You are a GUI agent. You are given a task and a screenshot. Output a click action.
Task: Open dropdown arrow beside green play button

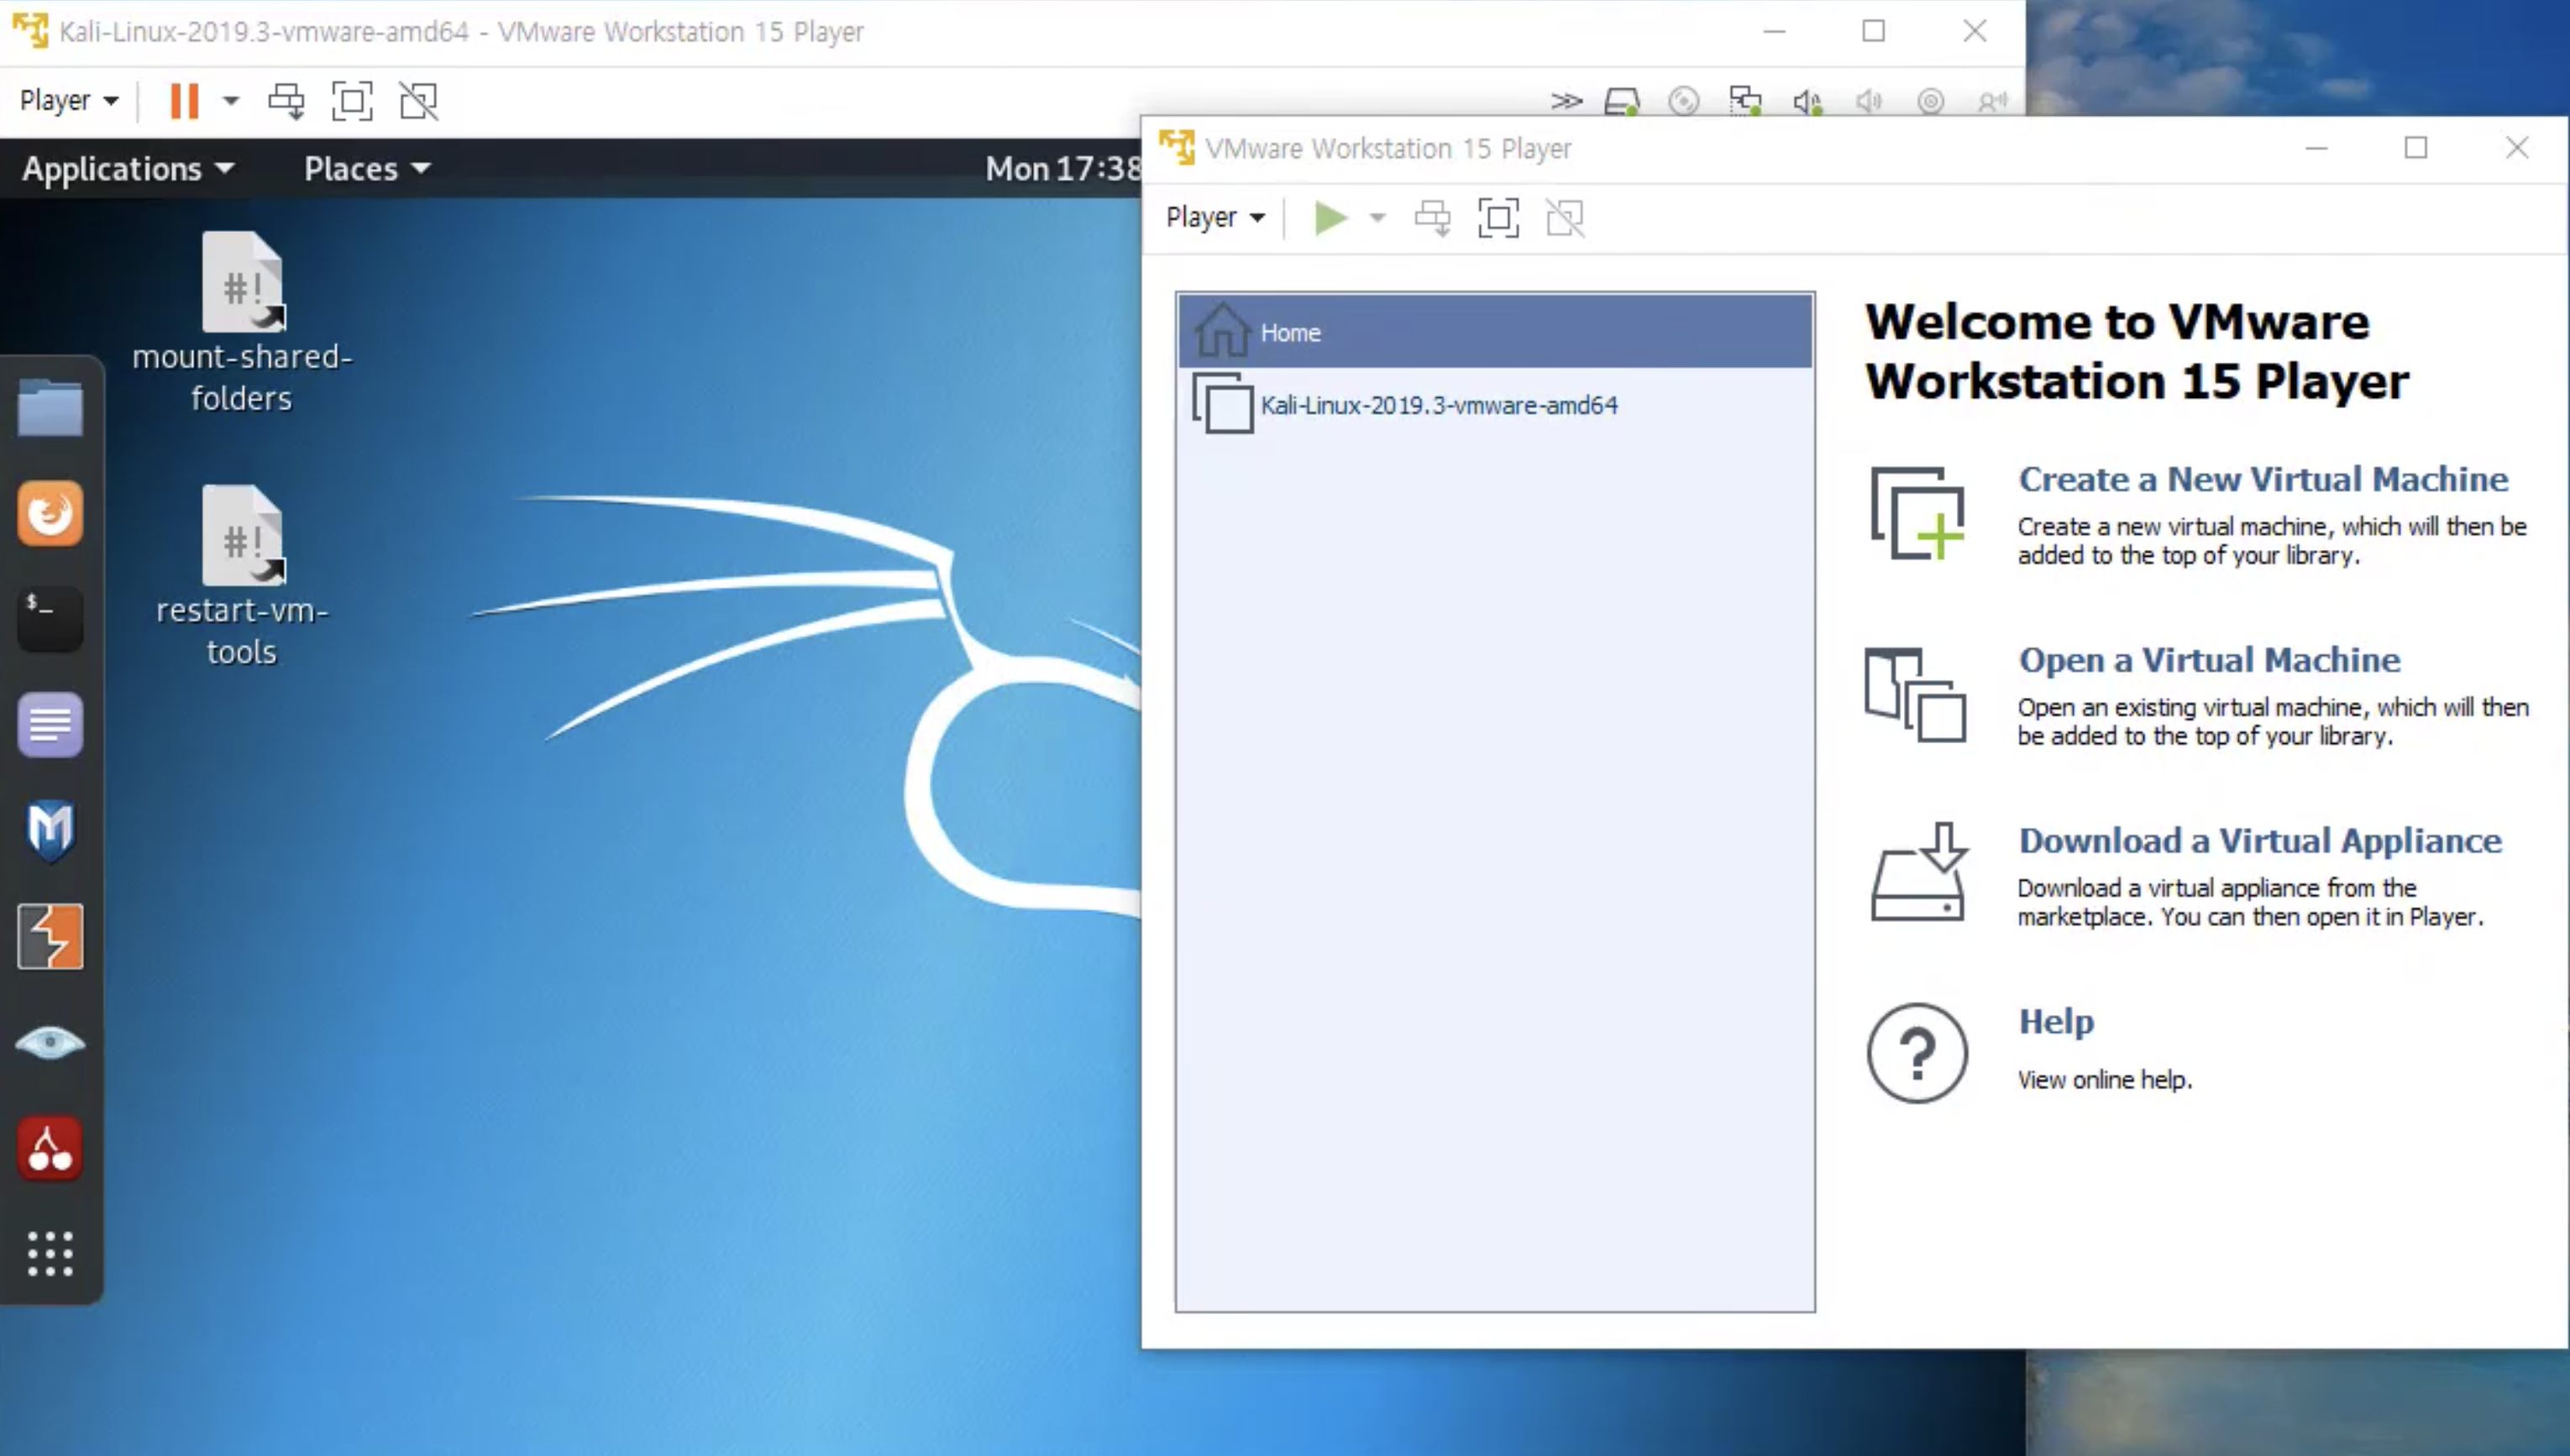point(1377,218)
